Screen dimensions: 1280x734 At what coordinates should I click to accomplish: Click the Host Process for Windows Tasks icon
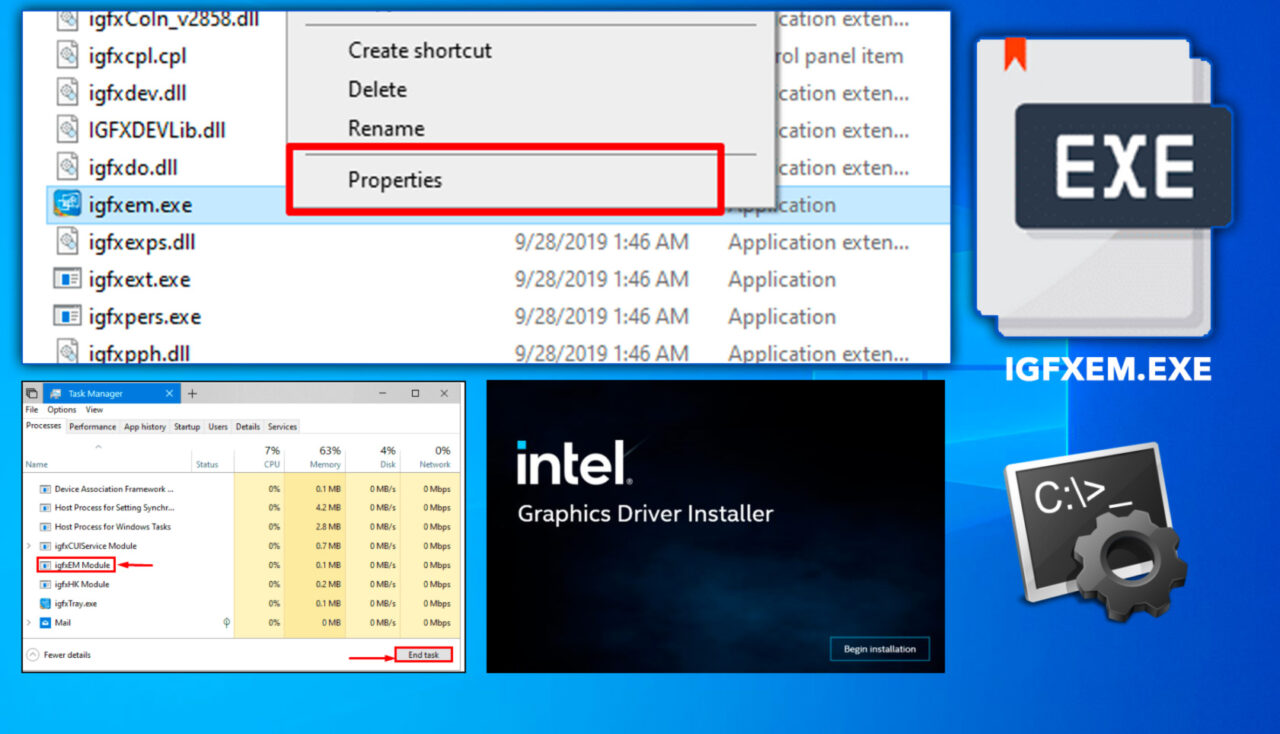pos(45,527)
